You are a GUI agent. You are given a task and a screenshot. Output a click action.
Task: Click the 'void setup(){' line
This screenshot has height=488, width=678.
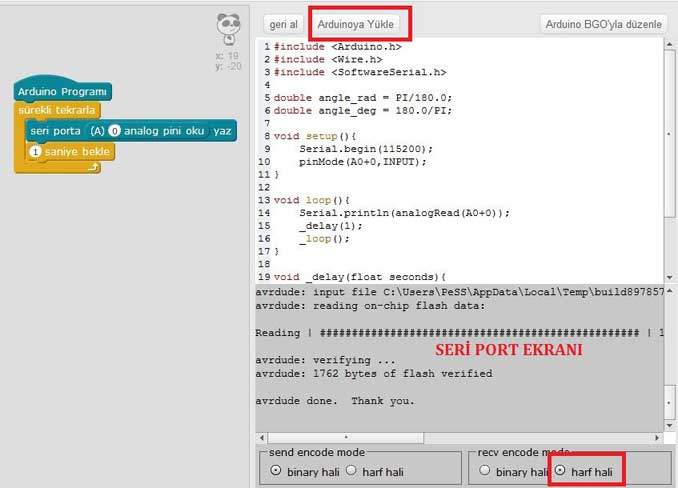coord(315,136)
